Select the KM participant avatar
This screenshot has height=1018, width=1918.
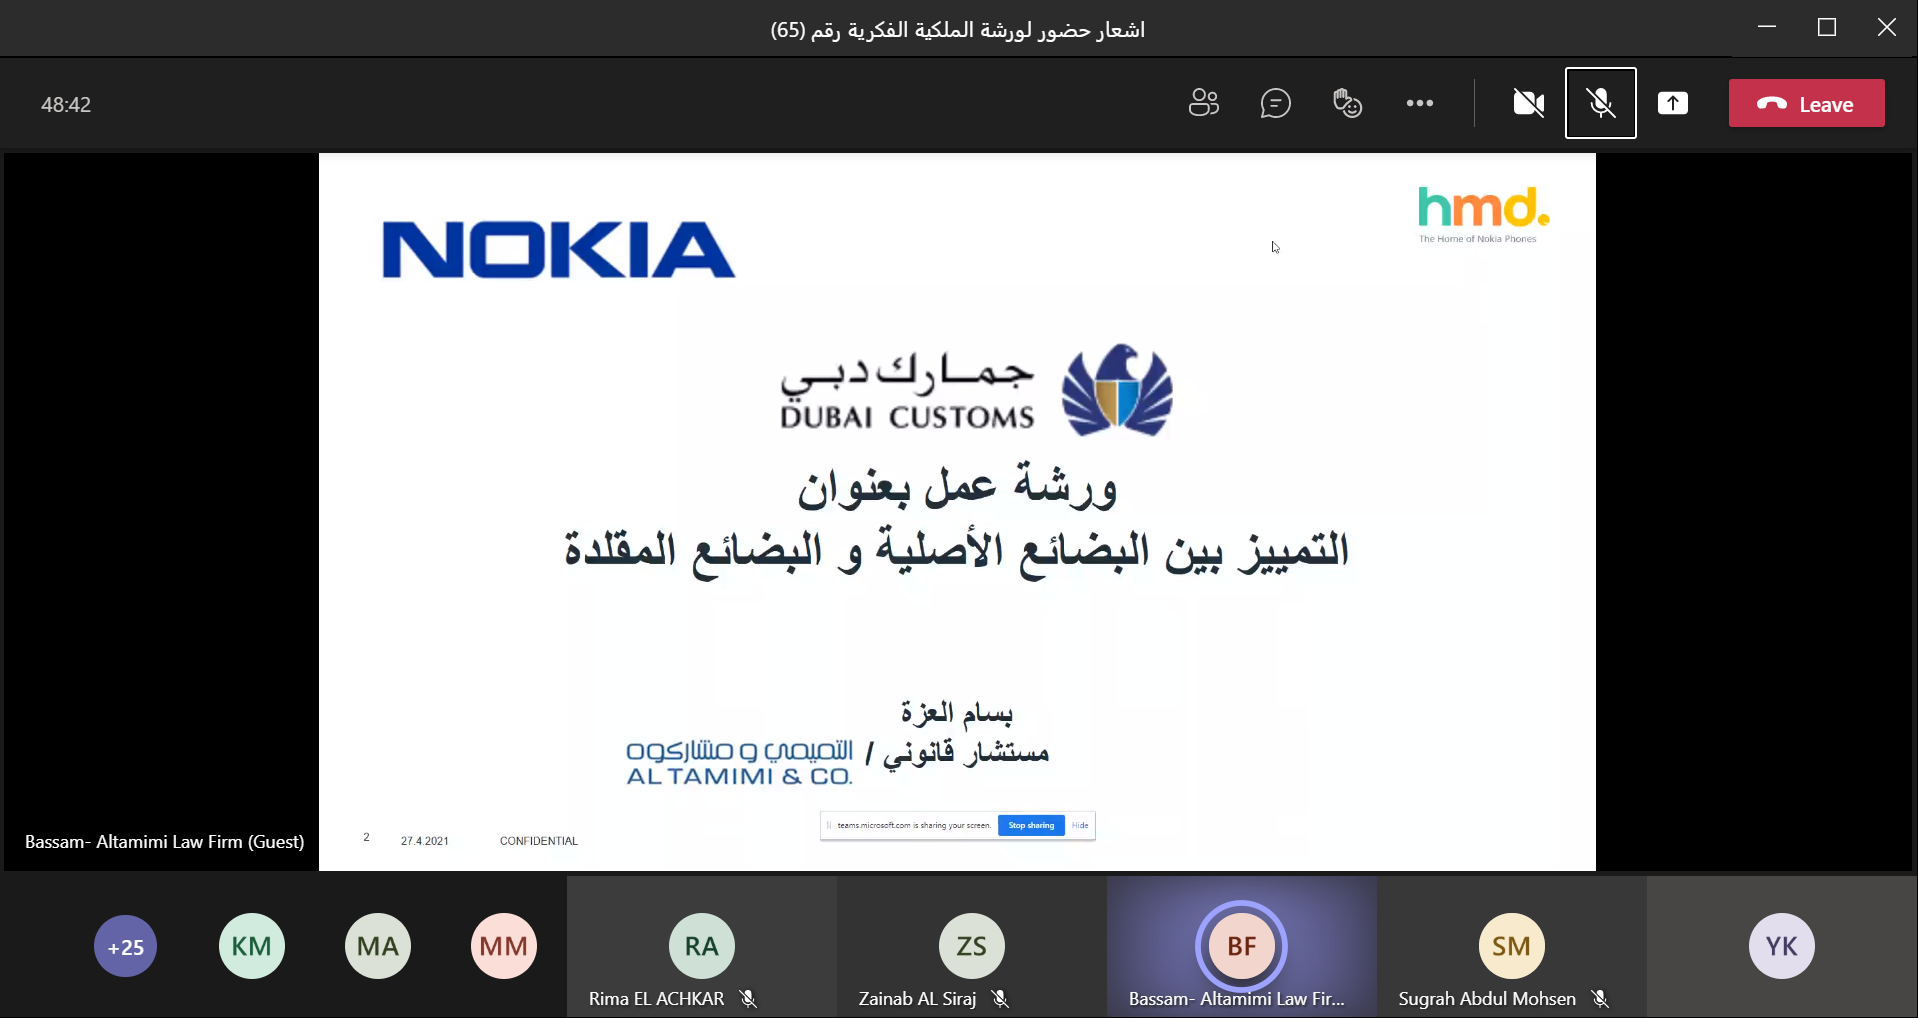[252, 946]
